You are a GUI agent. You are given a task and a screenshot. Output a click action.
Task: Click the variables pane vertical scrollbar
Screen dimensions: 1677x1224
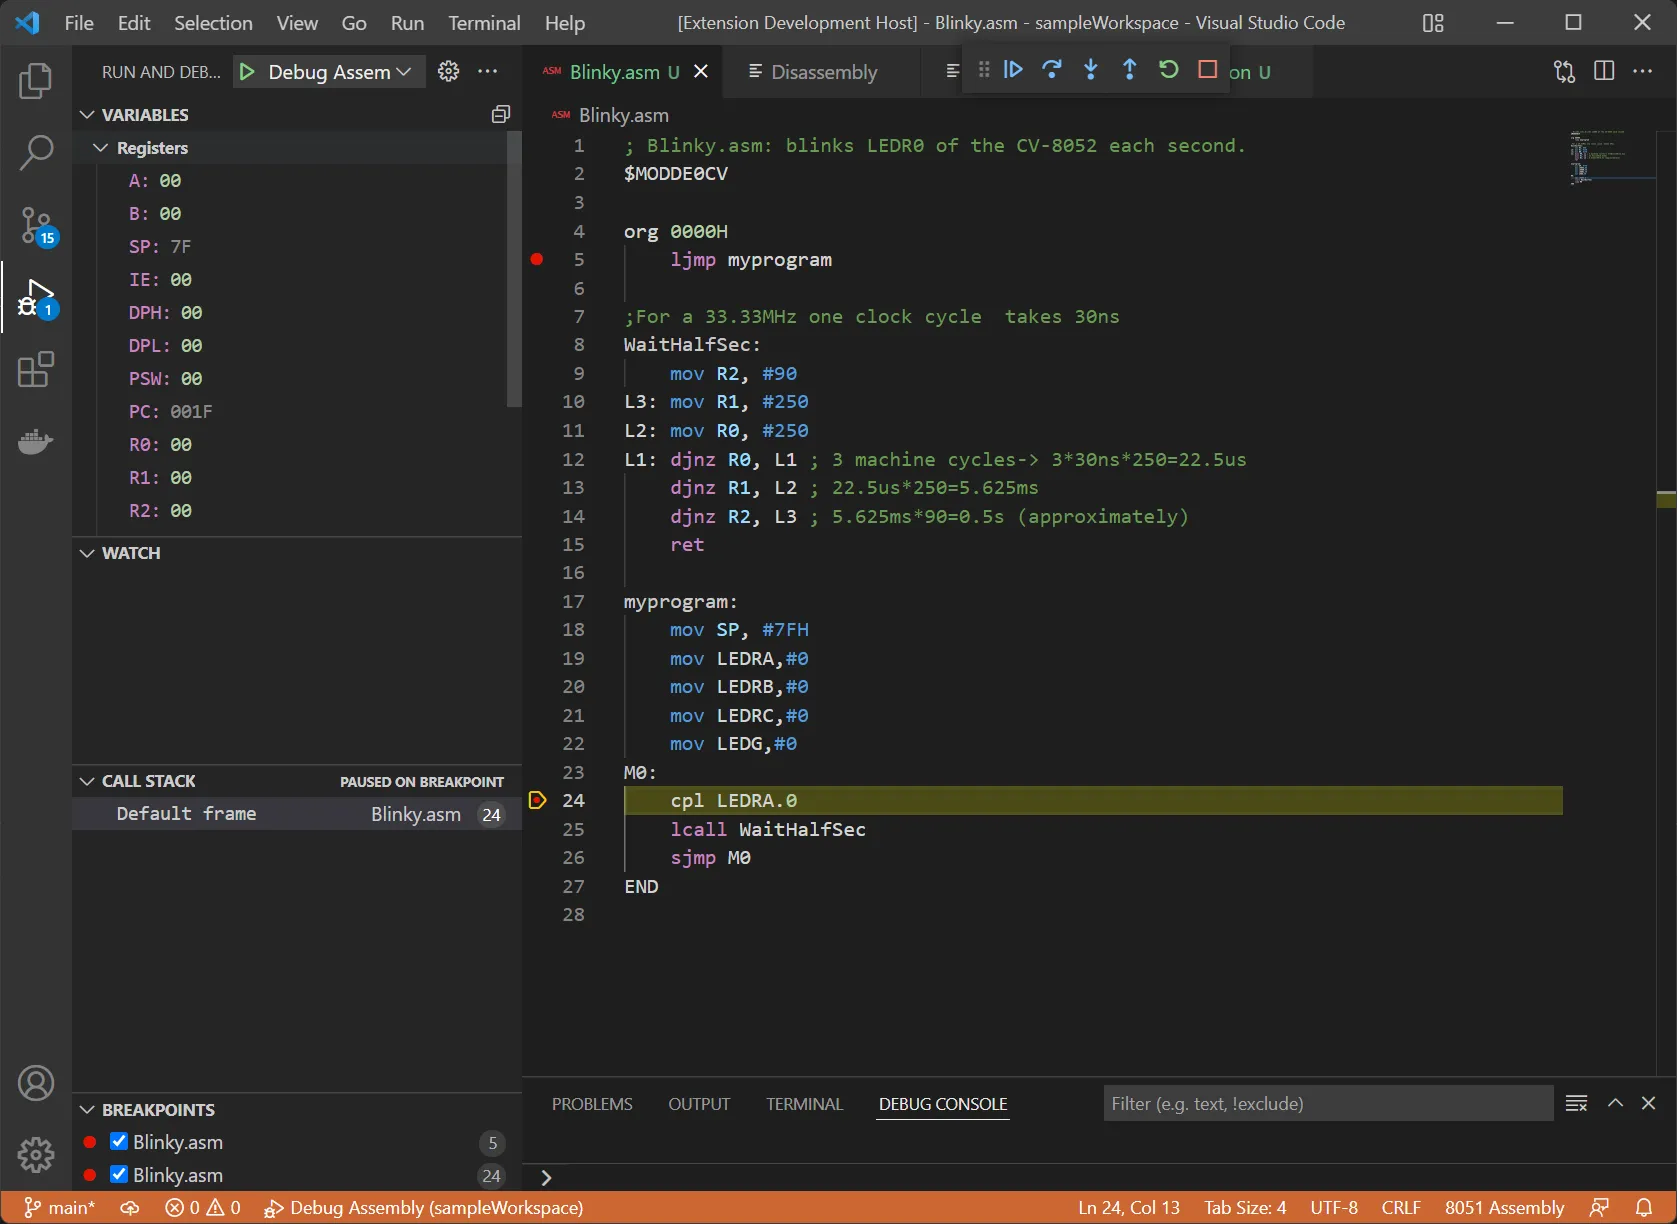click(x=514, y=270)
